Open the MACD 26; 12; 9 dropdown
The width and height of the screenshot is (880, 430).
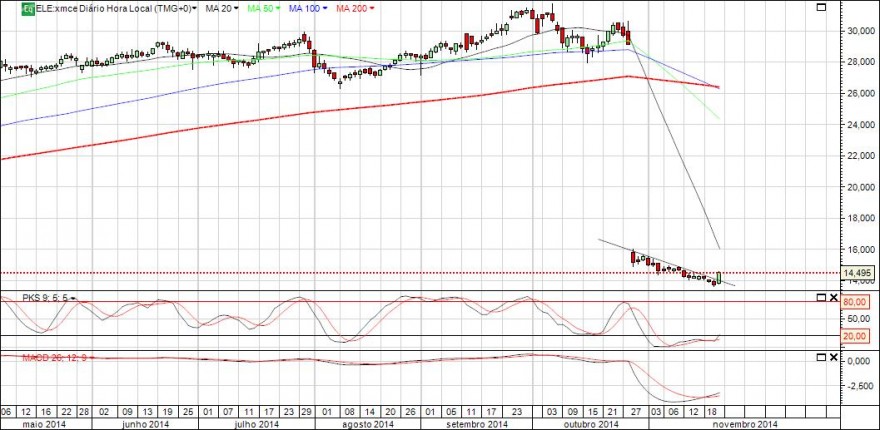(x=57, y=358)
